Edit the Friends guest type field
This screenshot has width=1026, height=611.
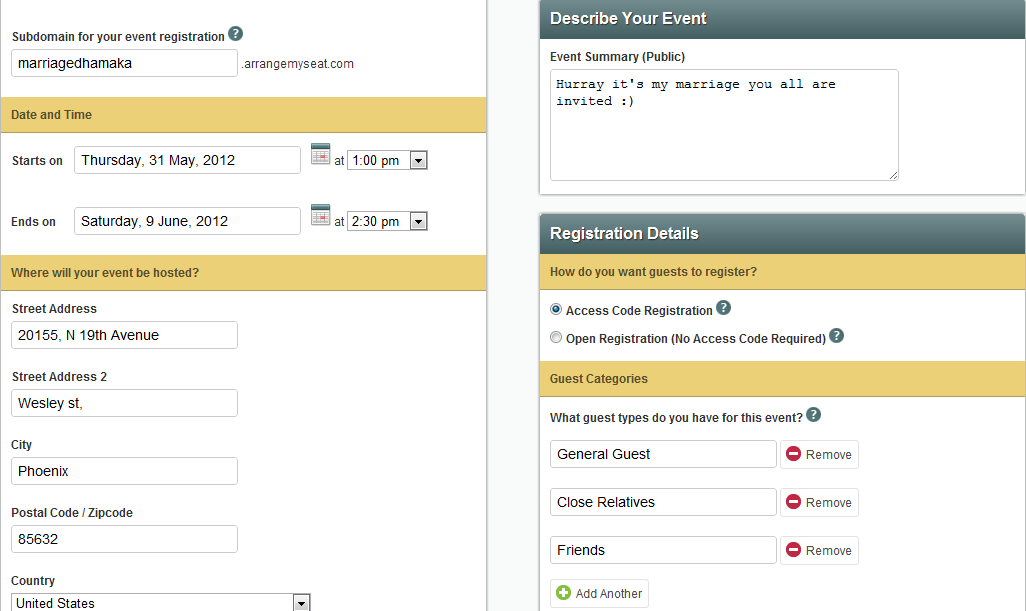click(x=663, y=550)
